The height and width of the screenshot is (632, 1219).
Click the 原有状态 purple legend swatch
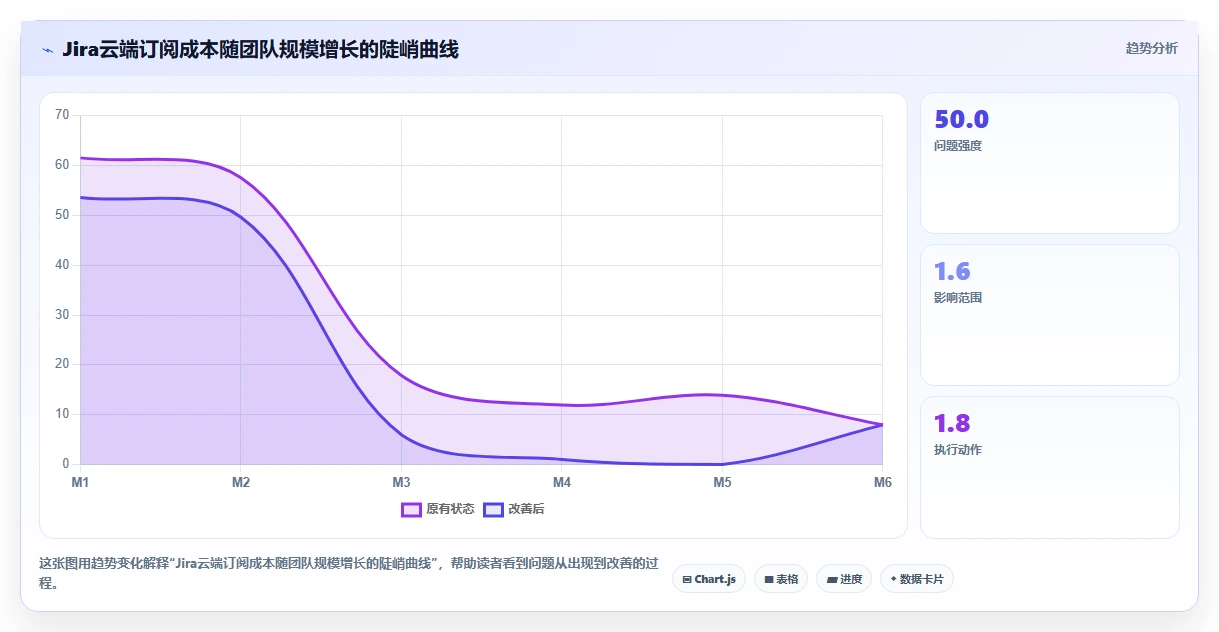coord(411,509)
